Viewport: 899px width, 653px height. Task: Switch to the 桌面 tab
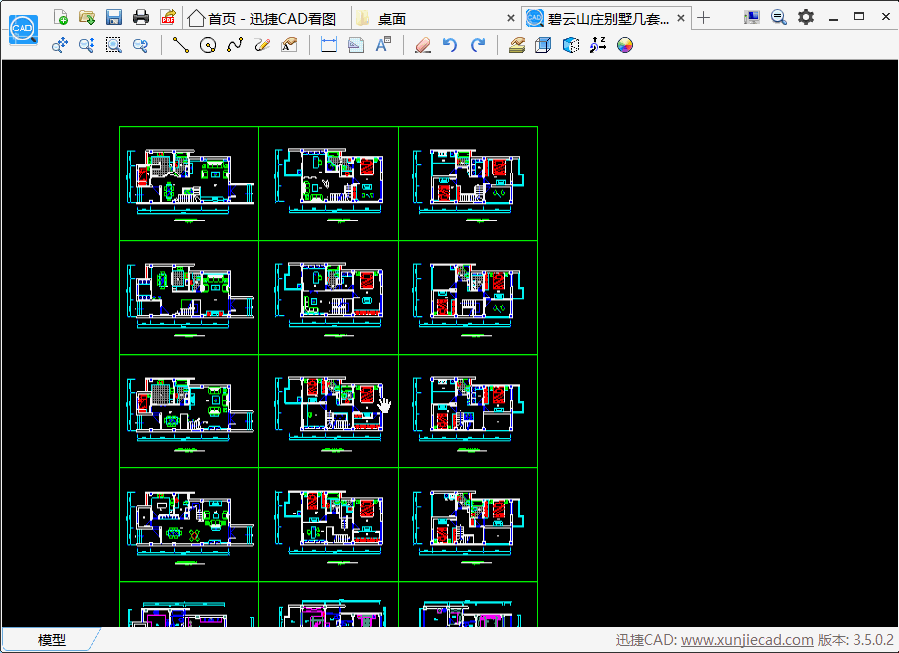392,19
